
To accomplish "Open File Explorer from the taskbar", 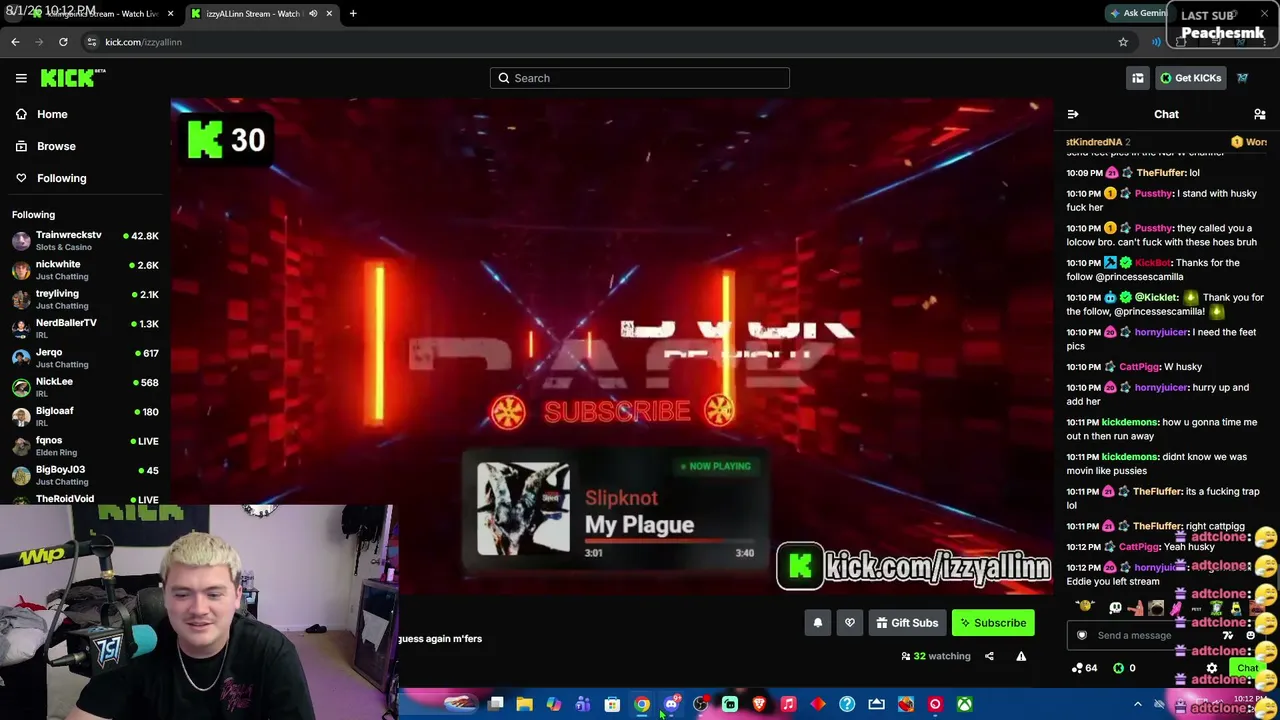I will pyautogui.click(x=524, y=704).
